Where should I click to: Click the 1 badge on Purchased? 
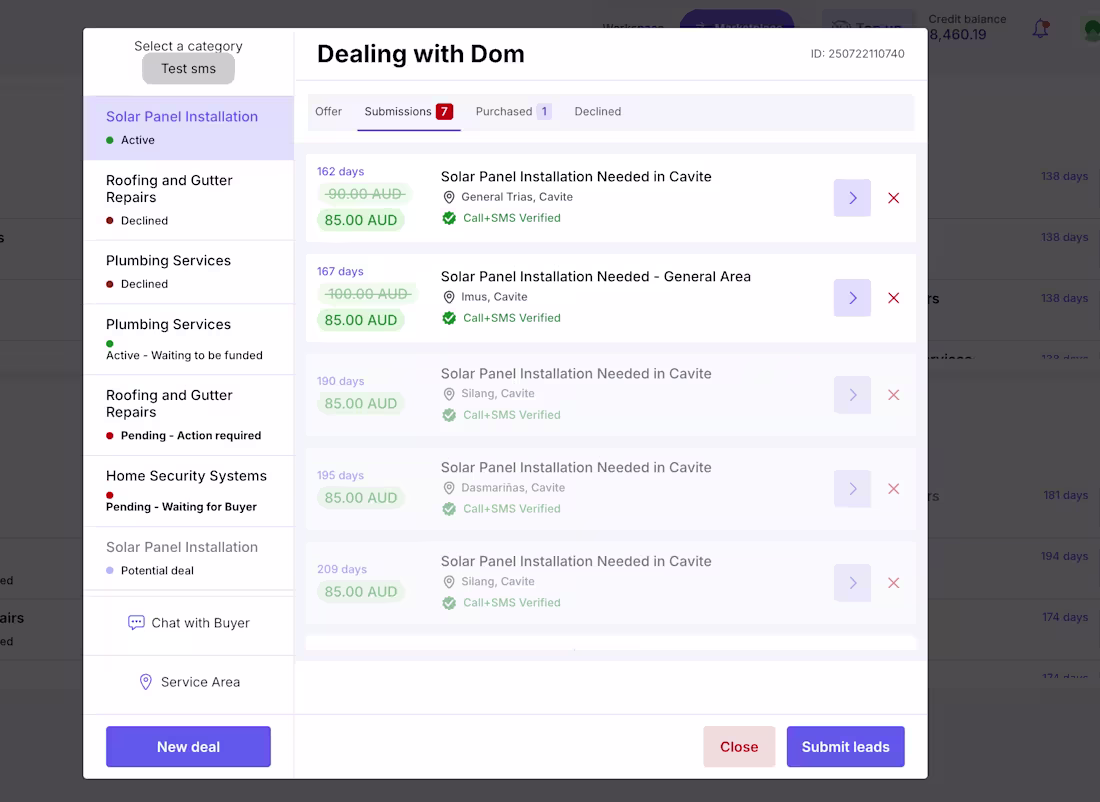[x=544, y=111]
